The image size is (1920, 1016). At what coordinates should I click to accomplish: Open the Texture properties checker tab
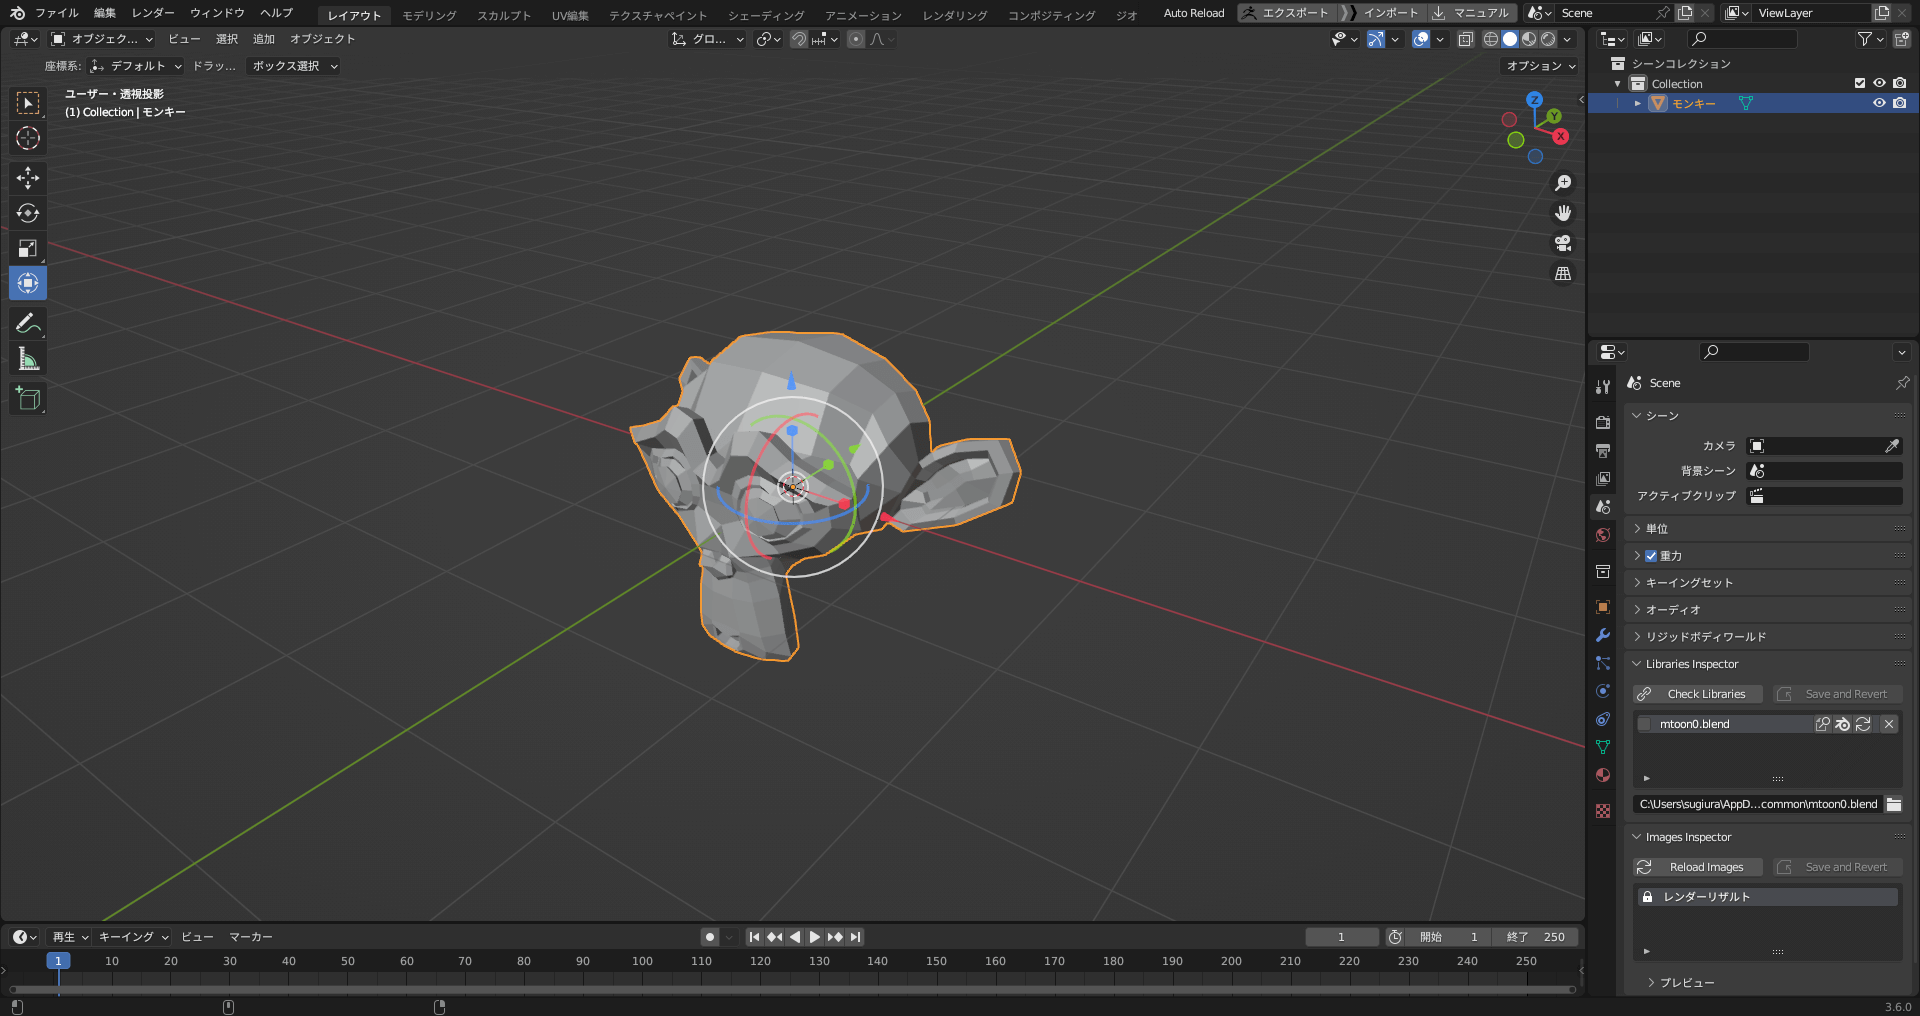pyautogui.click(x=1603, y=811)
